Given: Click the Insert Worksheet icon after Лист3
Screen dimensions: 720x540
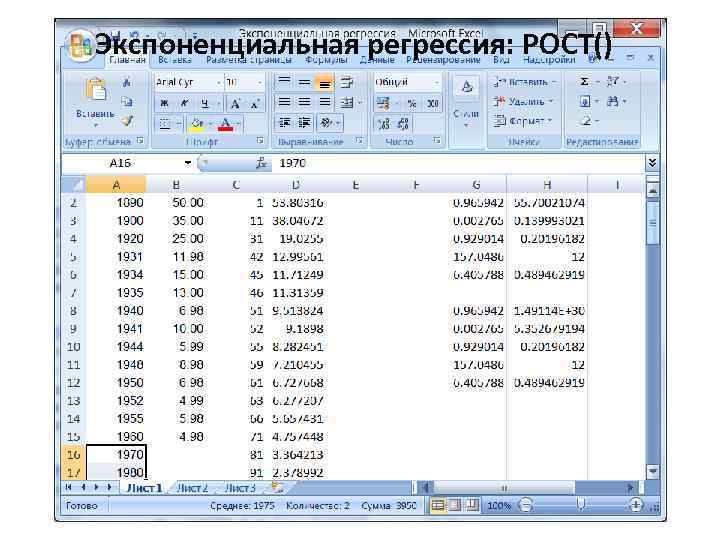Looking at the screenshot, I should pos(277,488).
